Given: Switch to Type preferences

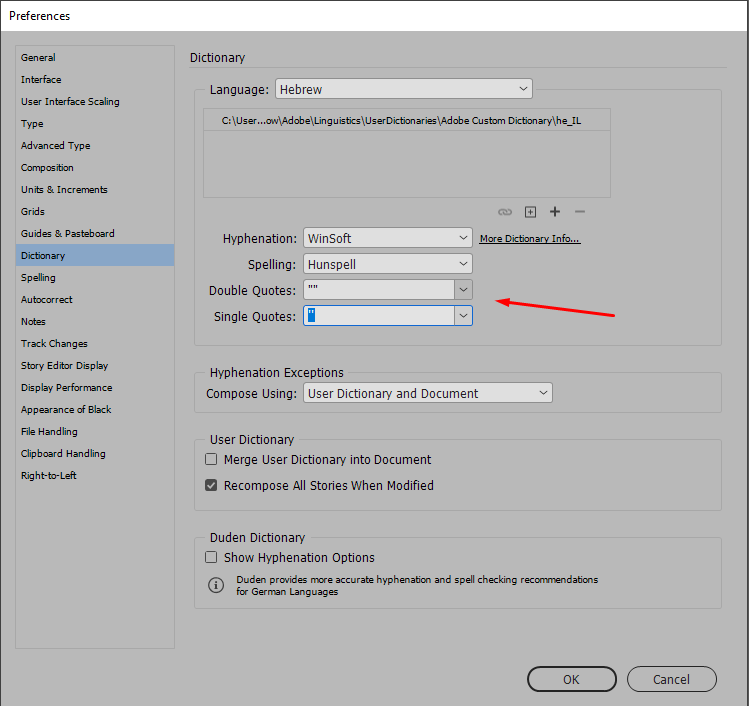Looking at the screenshot, I should (x=95, y=123).
